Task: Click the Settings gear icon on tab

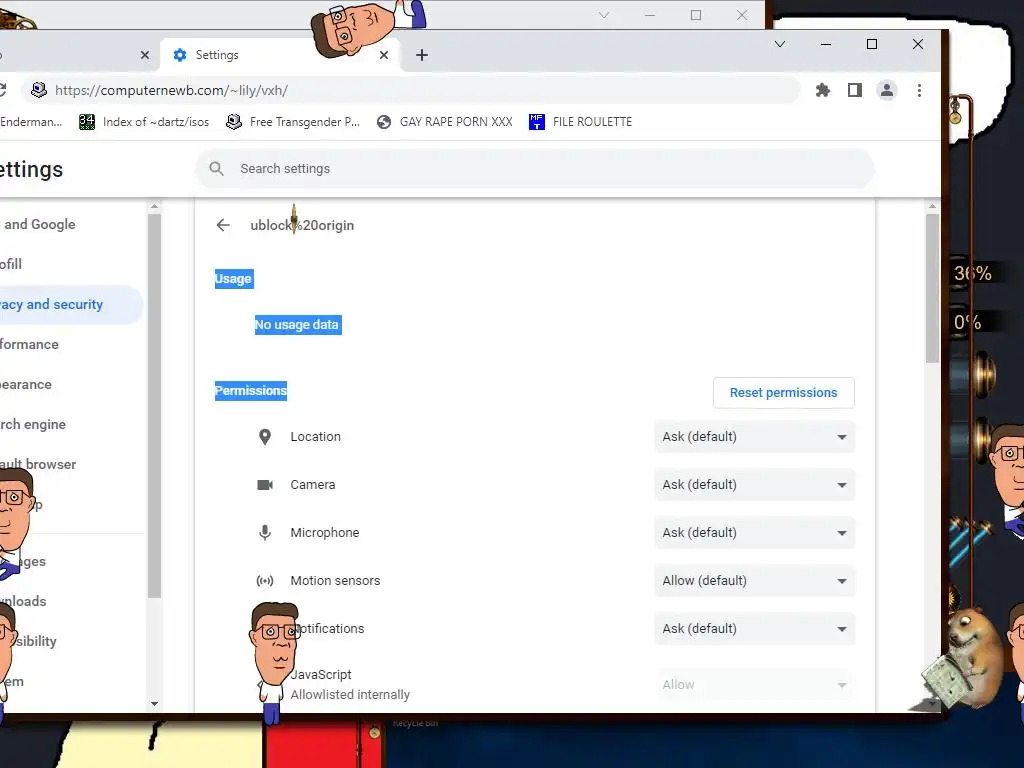Action: tap(180, 55)
